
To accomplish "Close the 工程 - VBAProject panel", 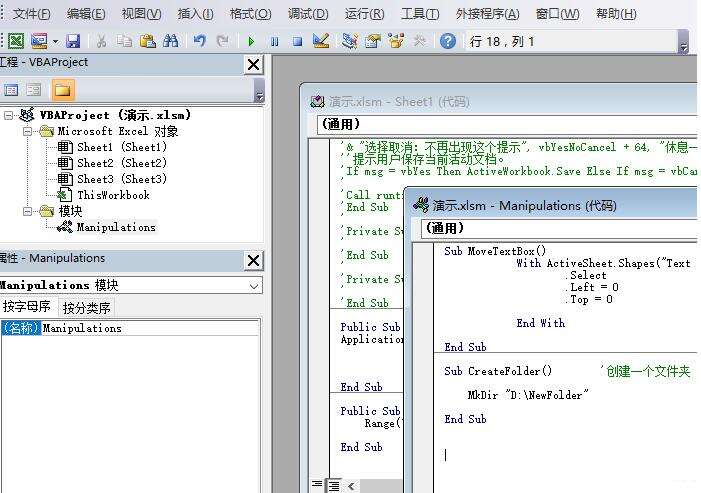I will (x=253, y=65).
